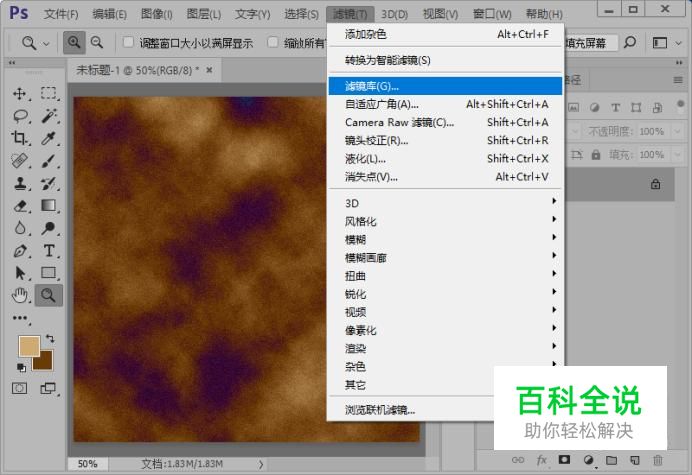Open the 图层(L) menu
692x475 pixels.
click(x=203, y=14)
